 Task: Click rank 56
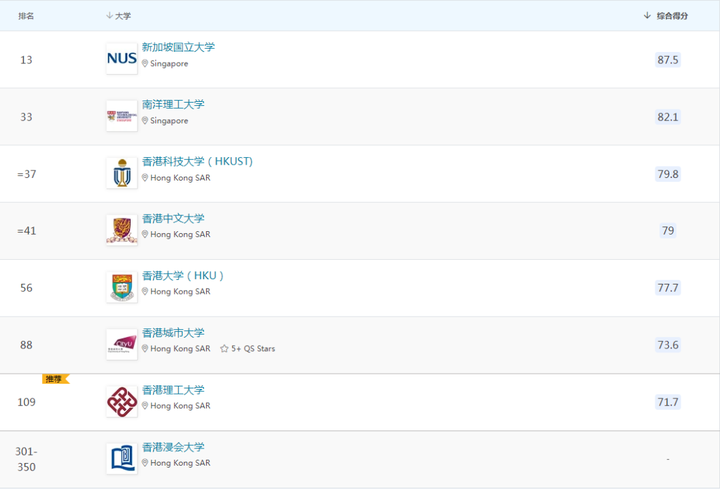[26, 288]
